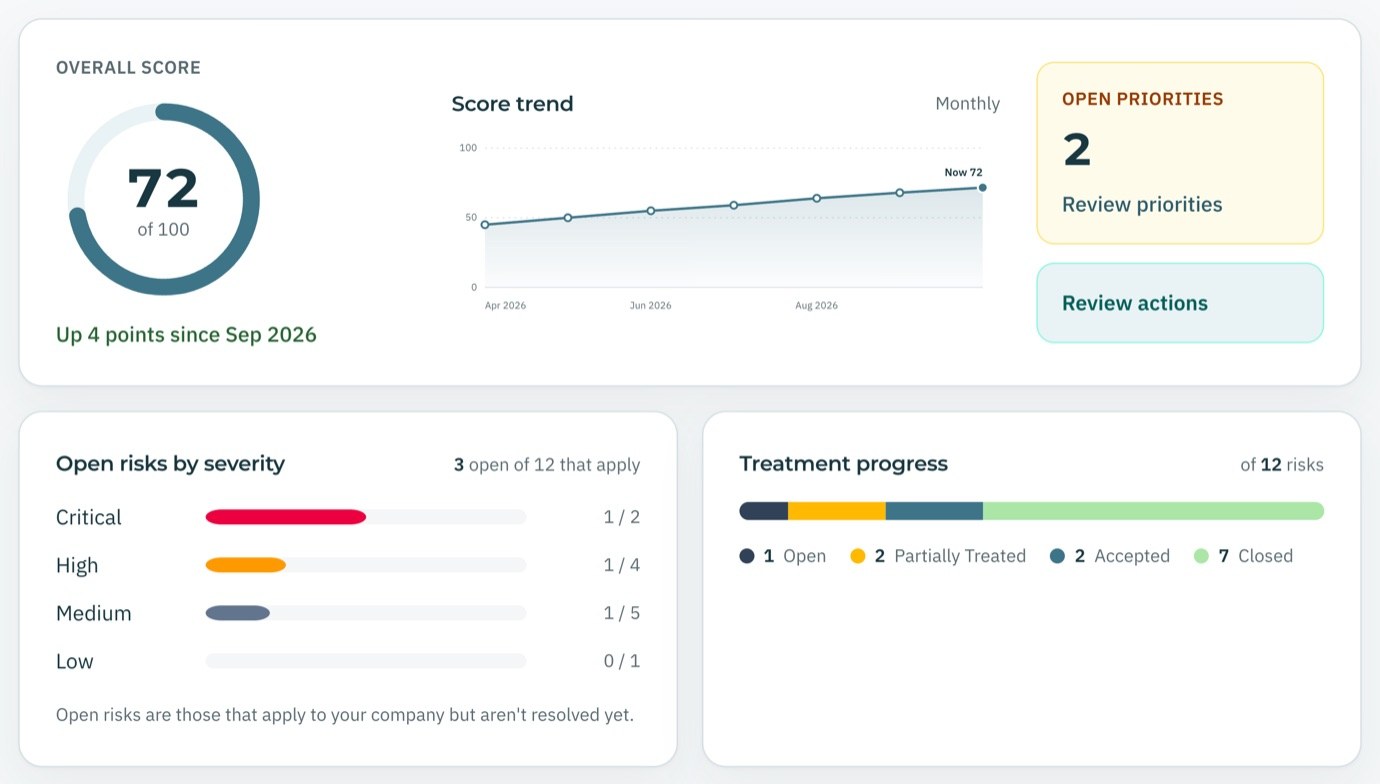
Task: Select the '7 Closed' legend label
Action: (1256, 556)
